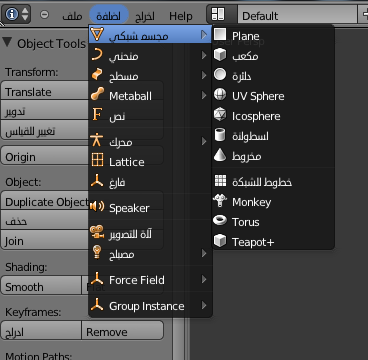The image size is (368, 360).
Task: Expand the Force Field submenu arrow
Action: [204, 279]
